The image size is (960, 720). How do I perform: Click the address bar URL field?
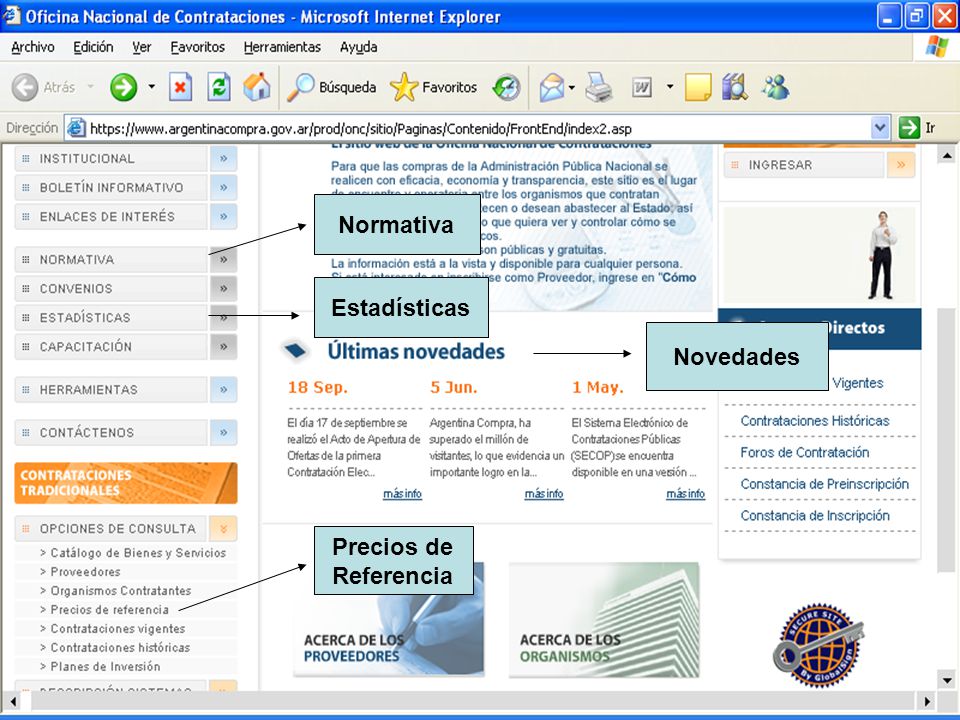478,129
